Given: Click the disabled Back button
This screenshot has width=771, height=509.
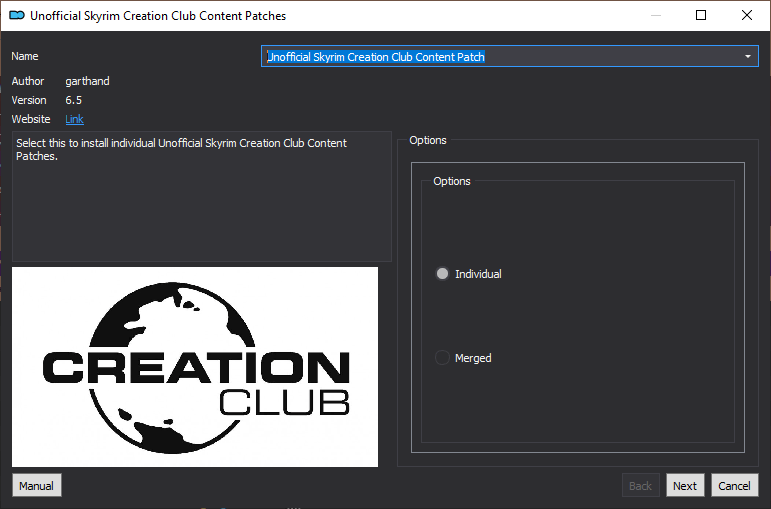Looking at the screenshot, I should tap(640, 486).
